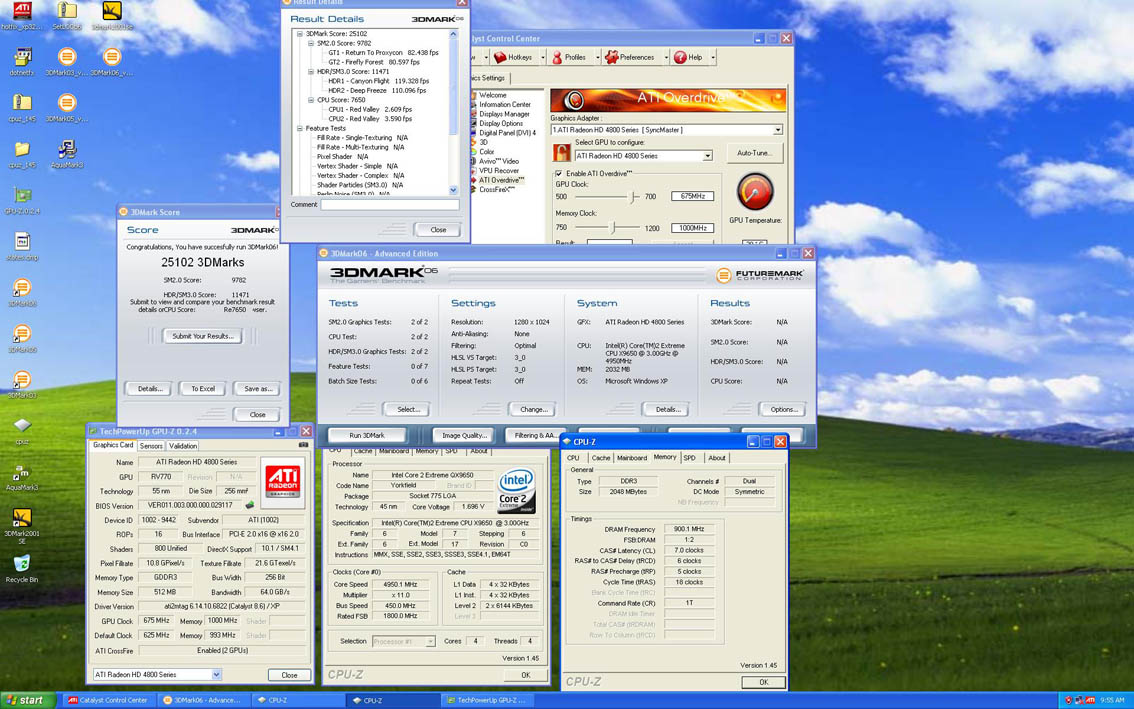Screen dimensions: 1134x709
Task: Click Result Details scrollbar down arrow
Action: [453, 190]
